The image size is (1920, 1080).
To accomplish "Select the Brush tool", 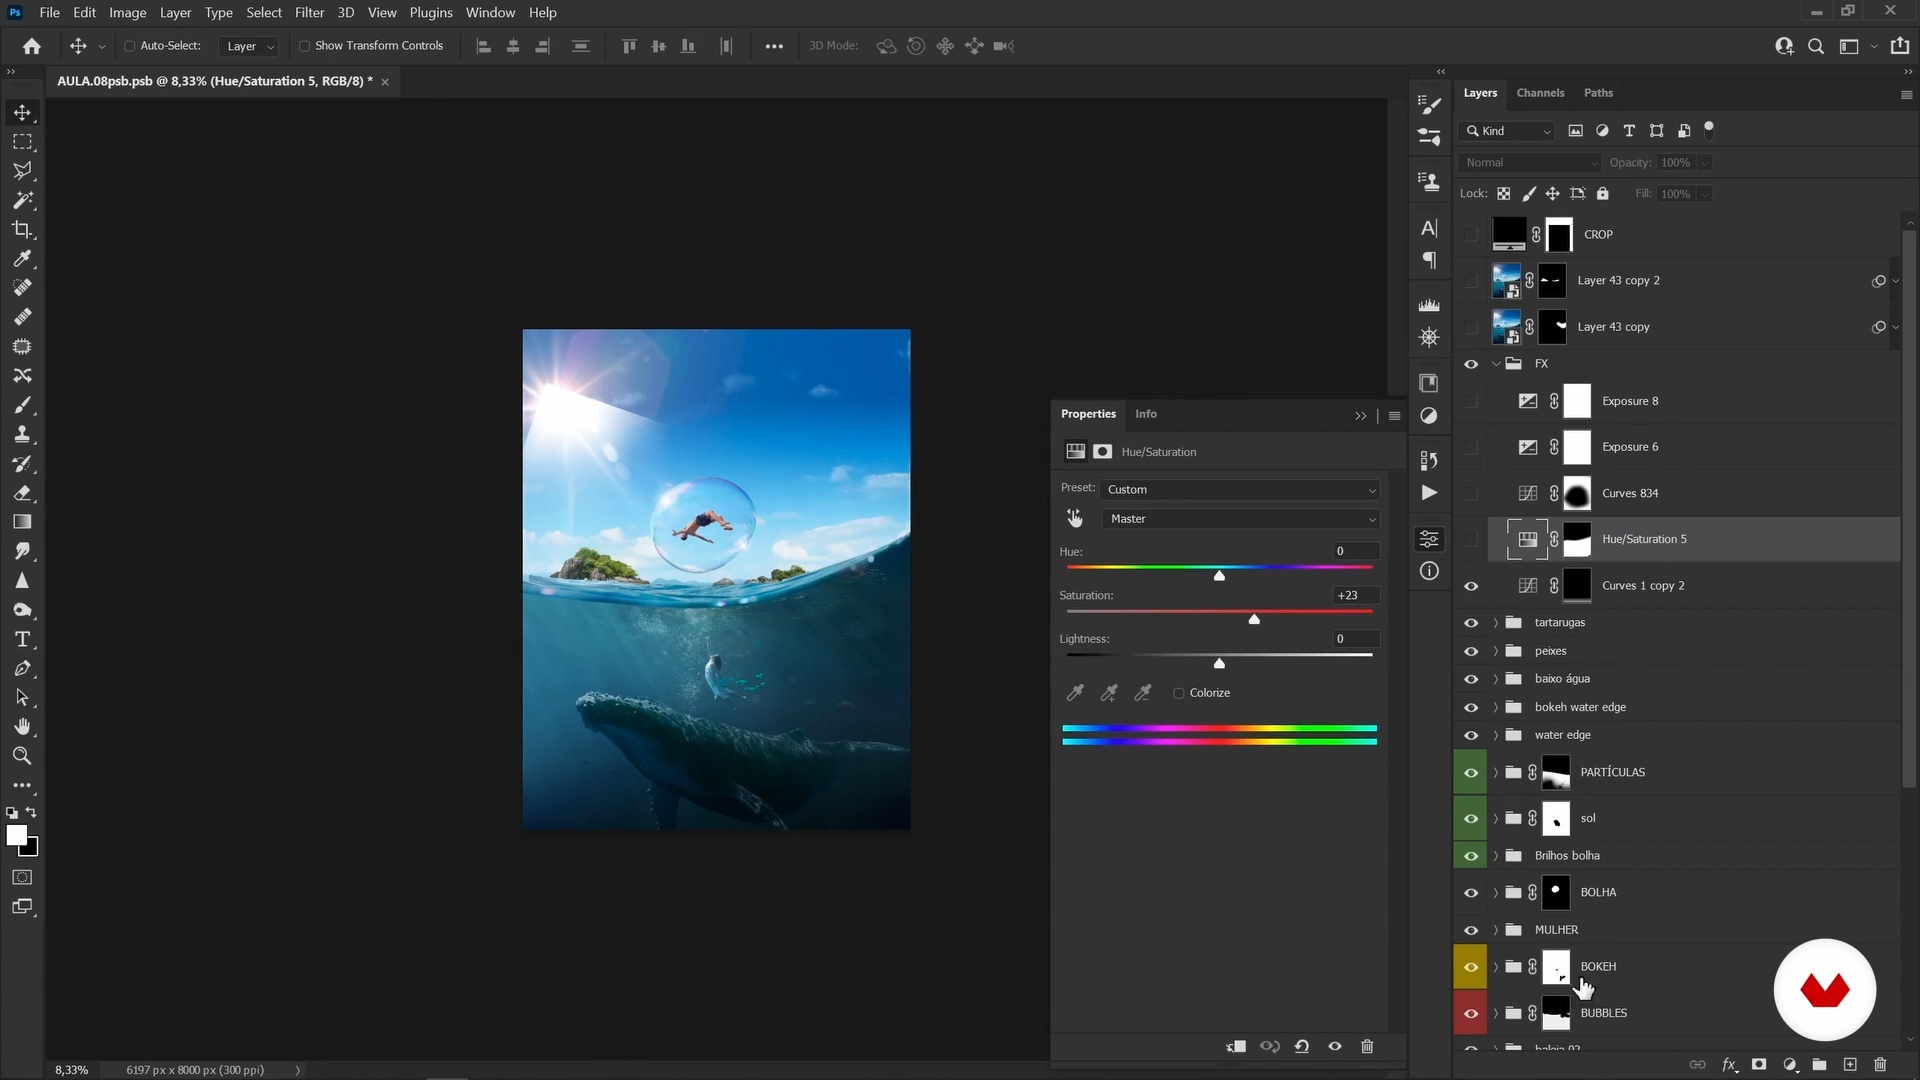I will 22,405.
